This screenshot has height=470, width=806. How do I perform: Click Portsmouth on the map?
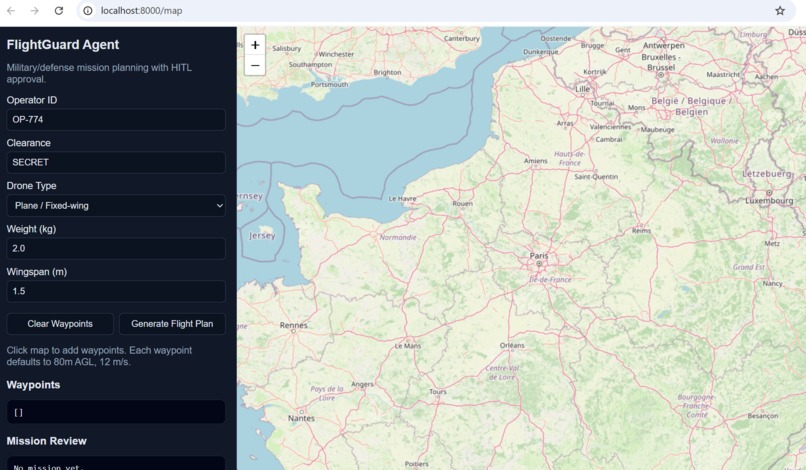(329, 84)
